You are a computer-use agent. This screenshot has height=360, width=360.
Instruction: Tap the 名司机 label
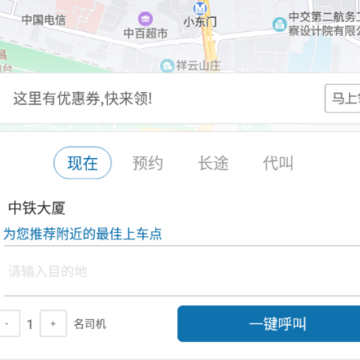(90, 324)
